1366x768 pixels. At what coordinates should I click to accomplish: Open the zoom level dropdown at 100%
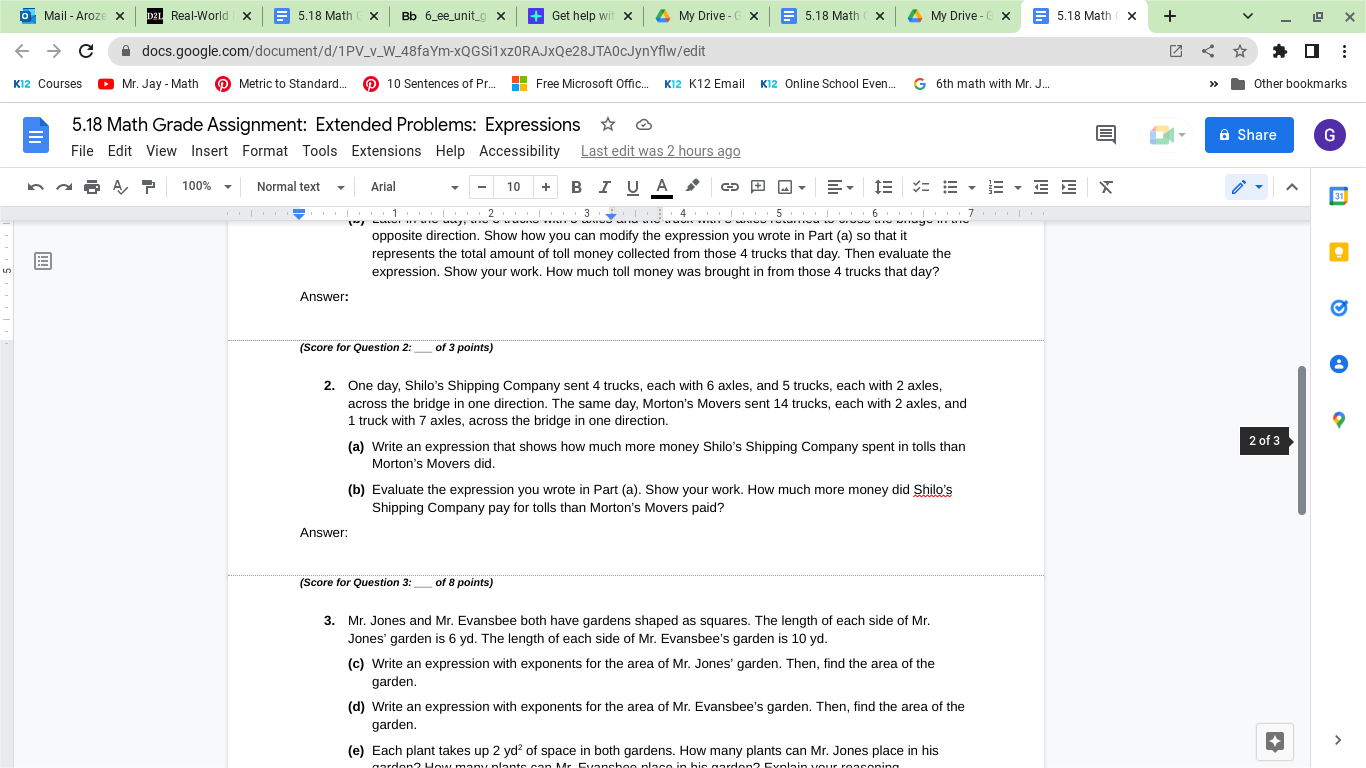coord(205,187)
